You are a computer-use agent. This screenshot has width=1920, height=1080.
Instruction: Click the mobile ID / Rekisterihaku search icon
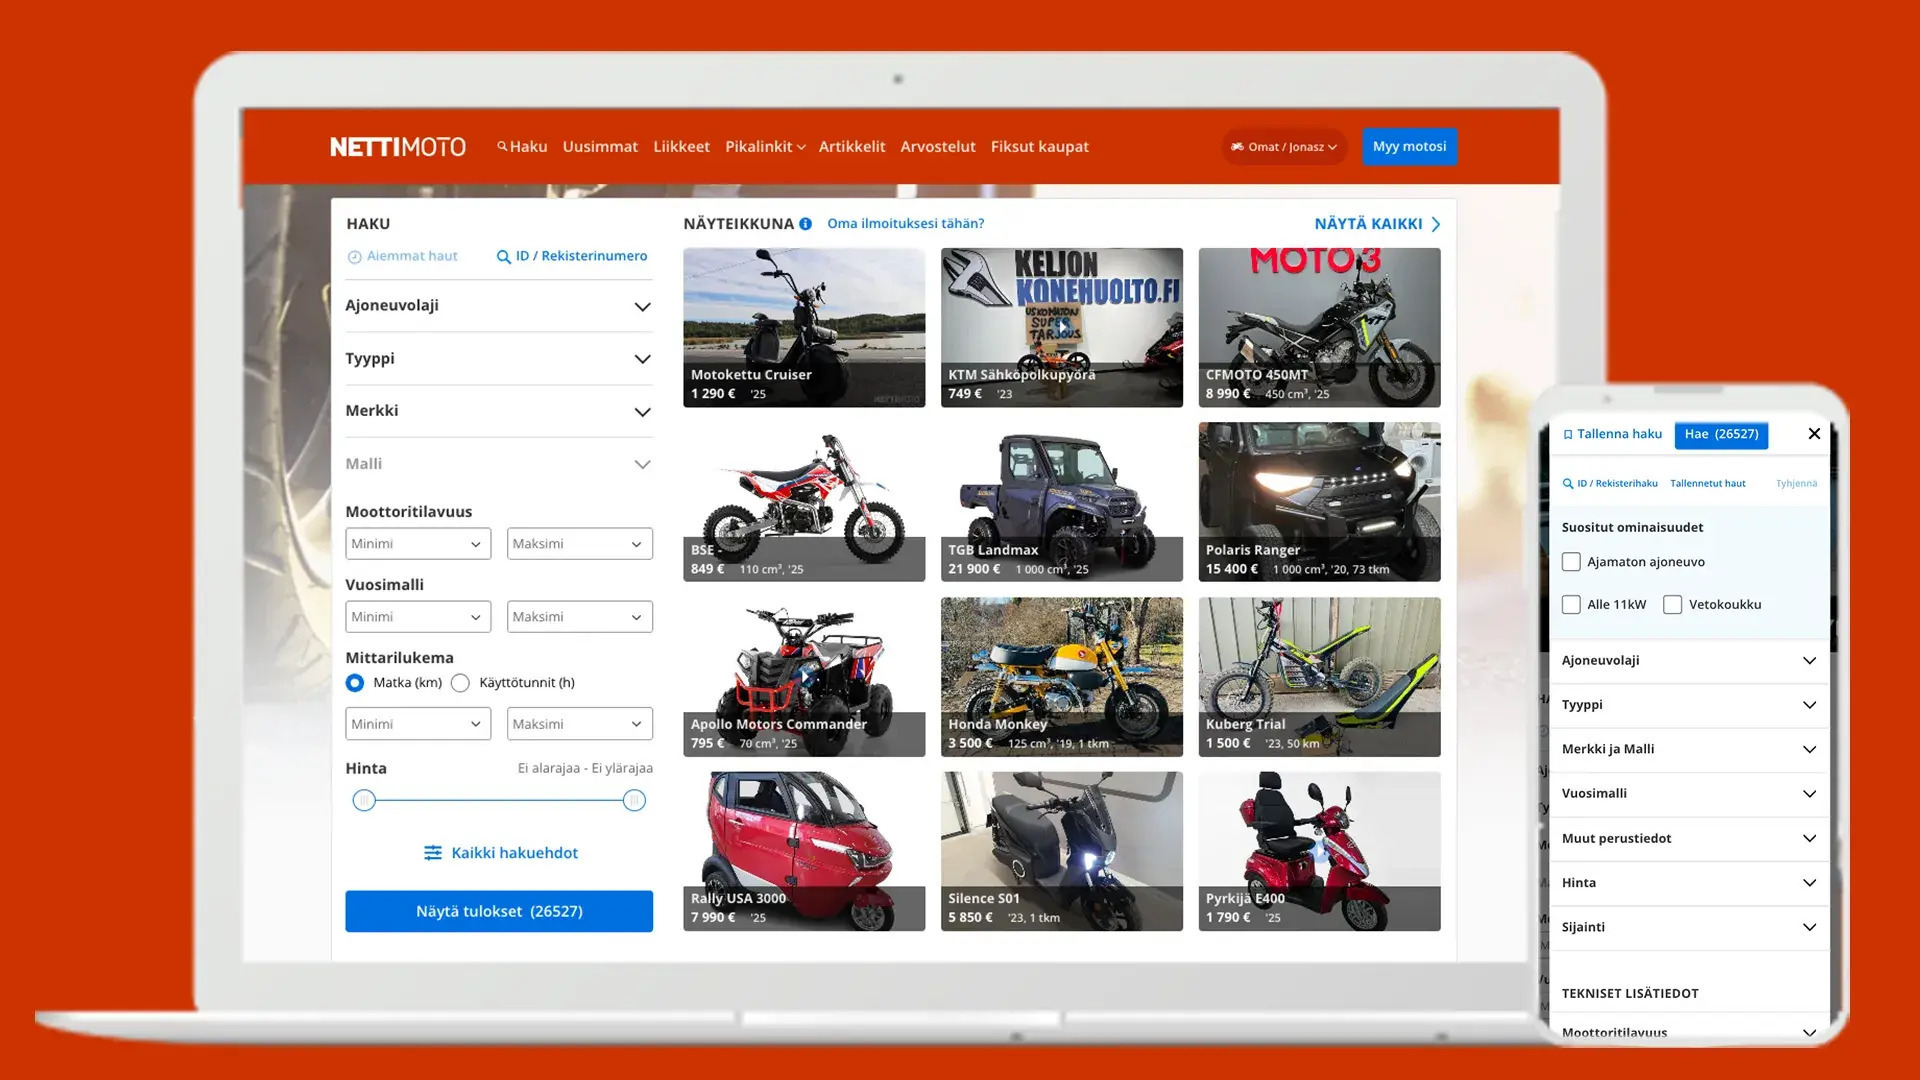tap(1568, 484)
